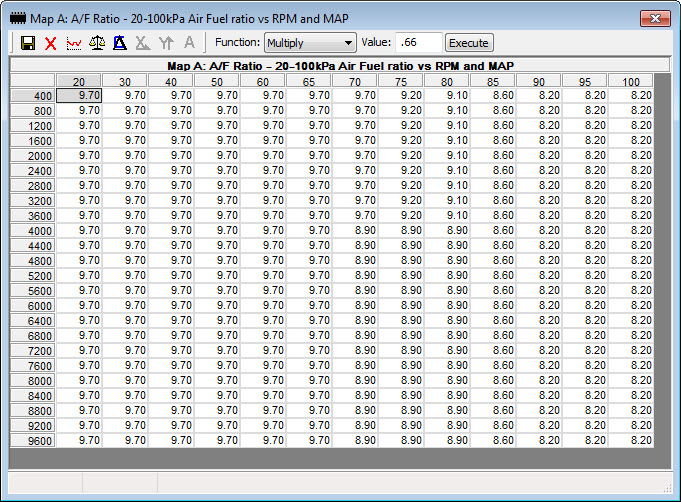The width and height of the screenshot is (681, 502).
Task: Close the Map A: A/F Ratio window
Action: click(655, 18)
